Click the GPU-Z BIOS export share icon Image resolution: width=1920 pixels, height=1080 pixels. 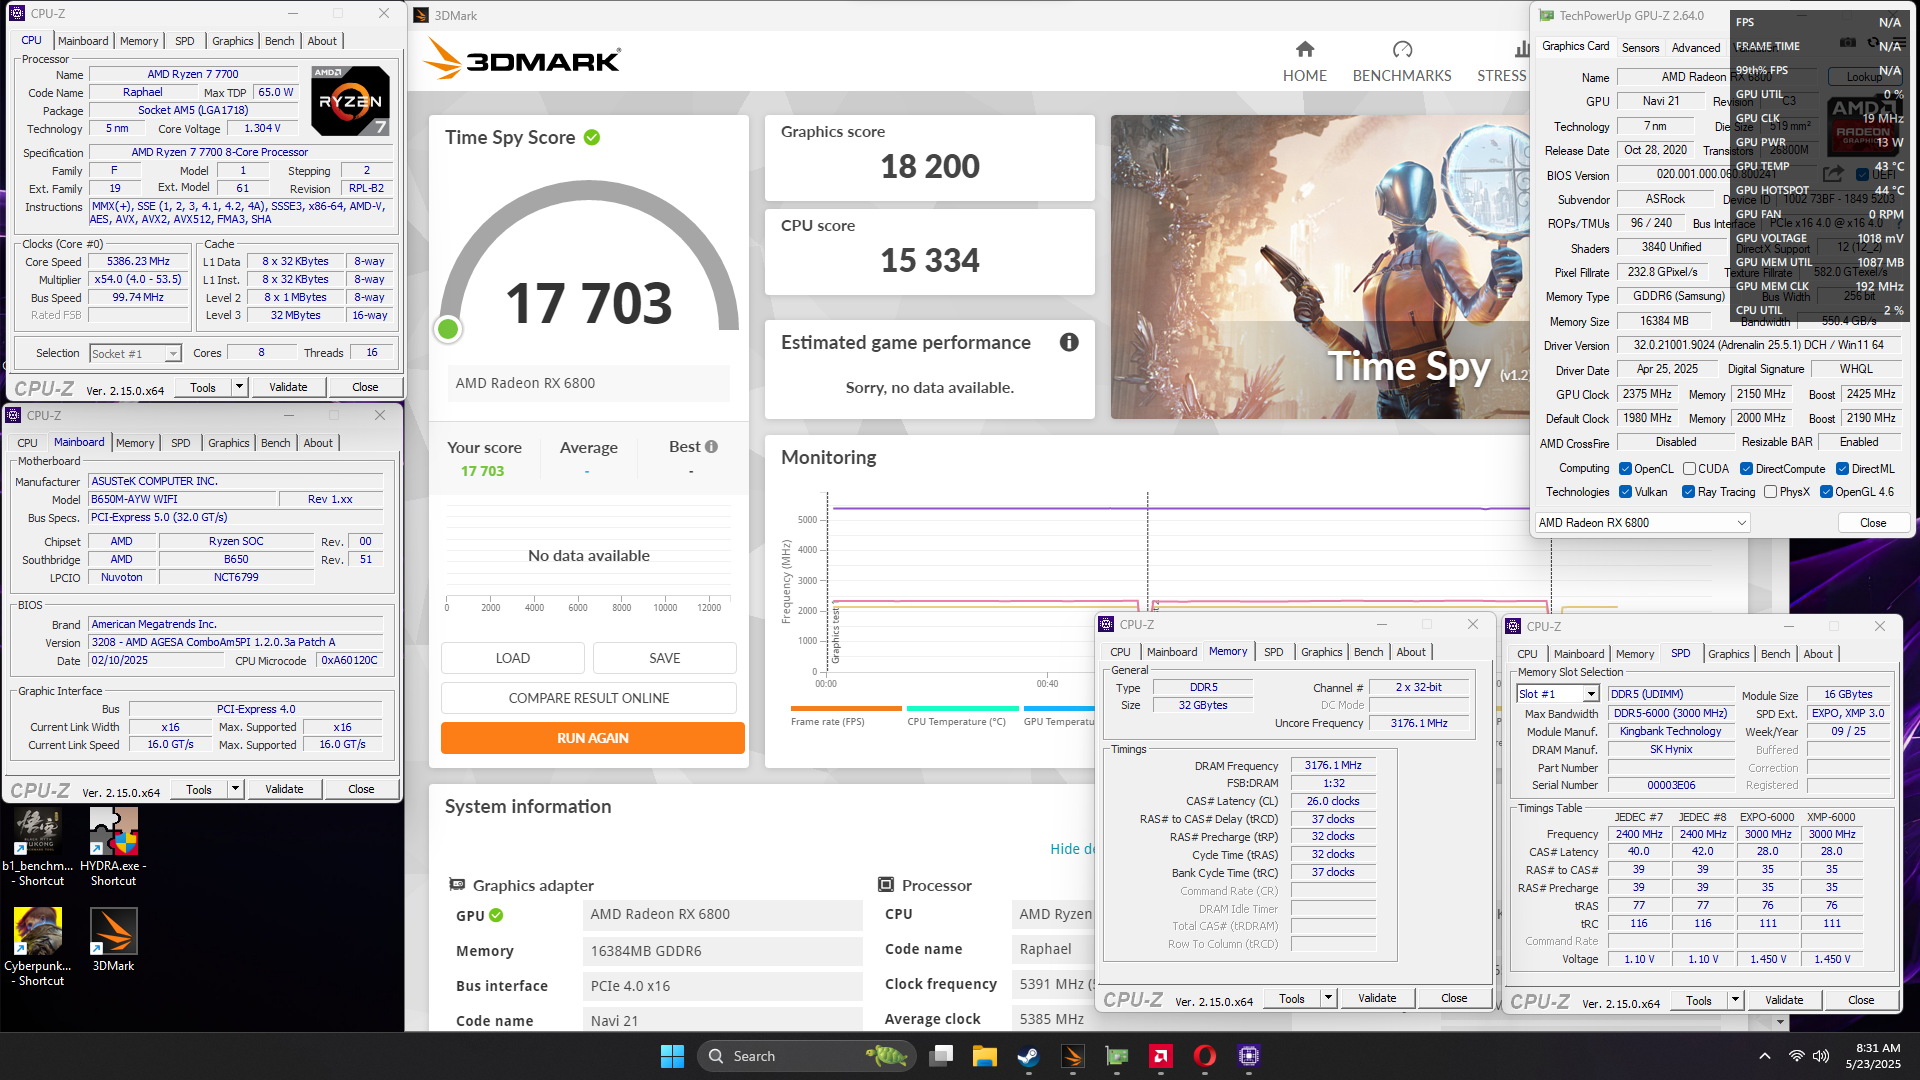(x=1833, y=174)
